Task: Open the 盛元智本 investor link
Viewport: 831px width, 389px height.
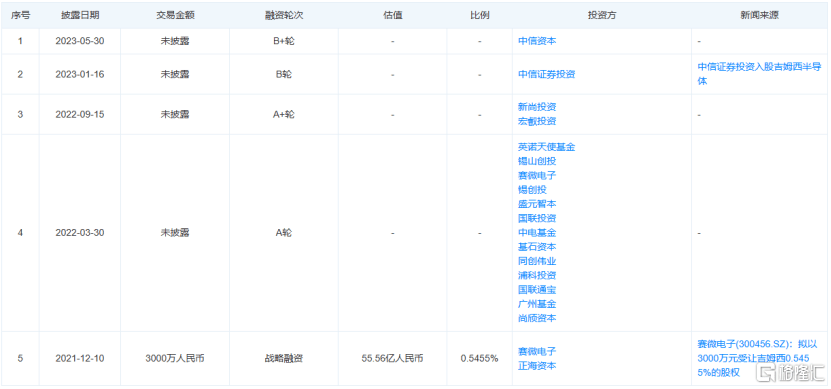Action: click(x=537, y=204)
